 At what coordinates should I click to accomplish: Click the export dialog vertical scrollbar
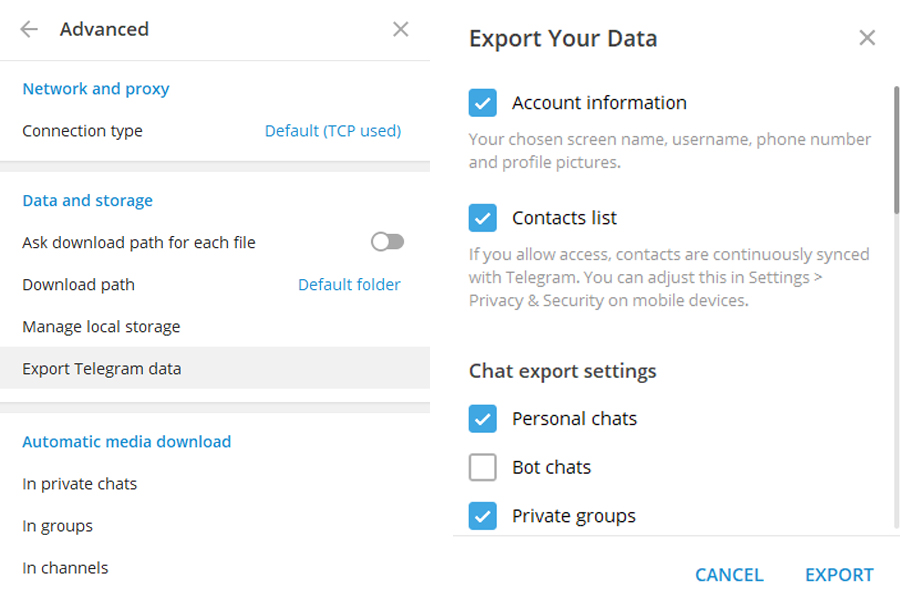(896, 150)
